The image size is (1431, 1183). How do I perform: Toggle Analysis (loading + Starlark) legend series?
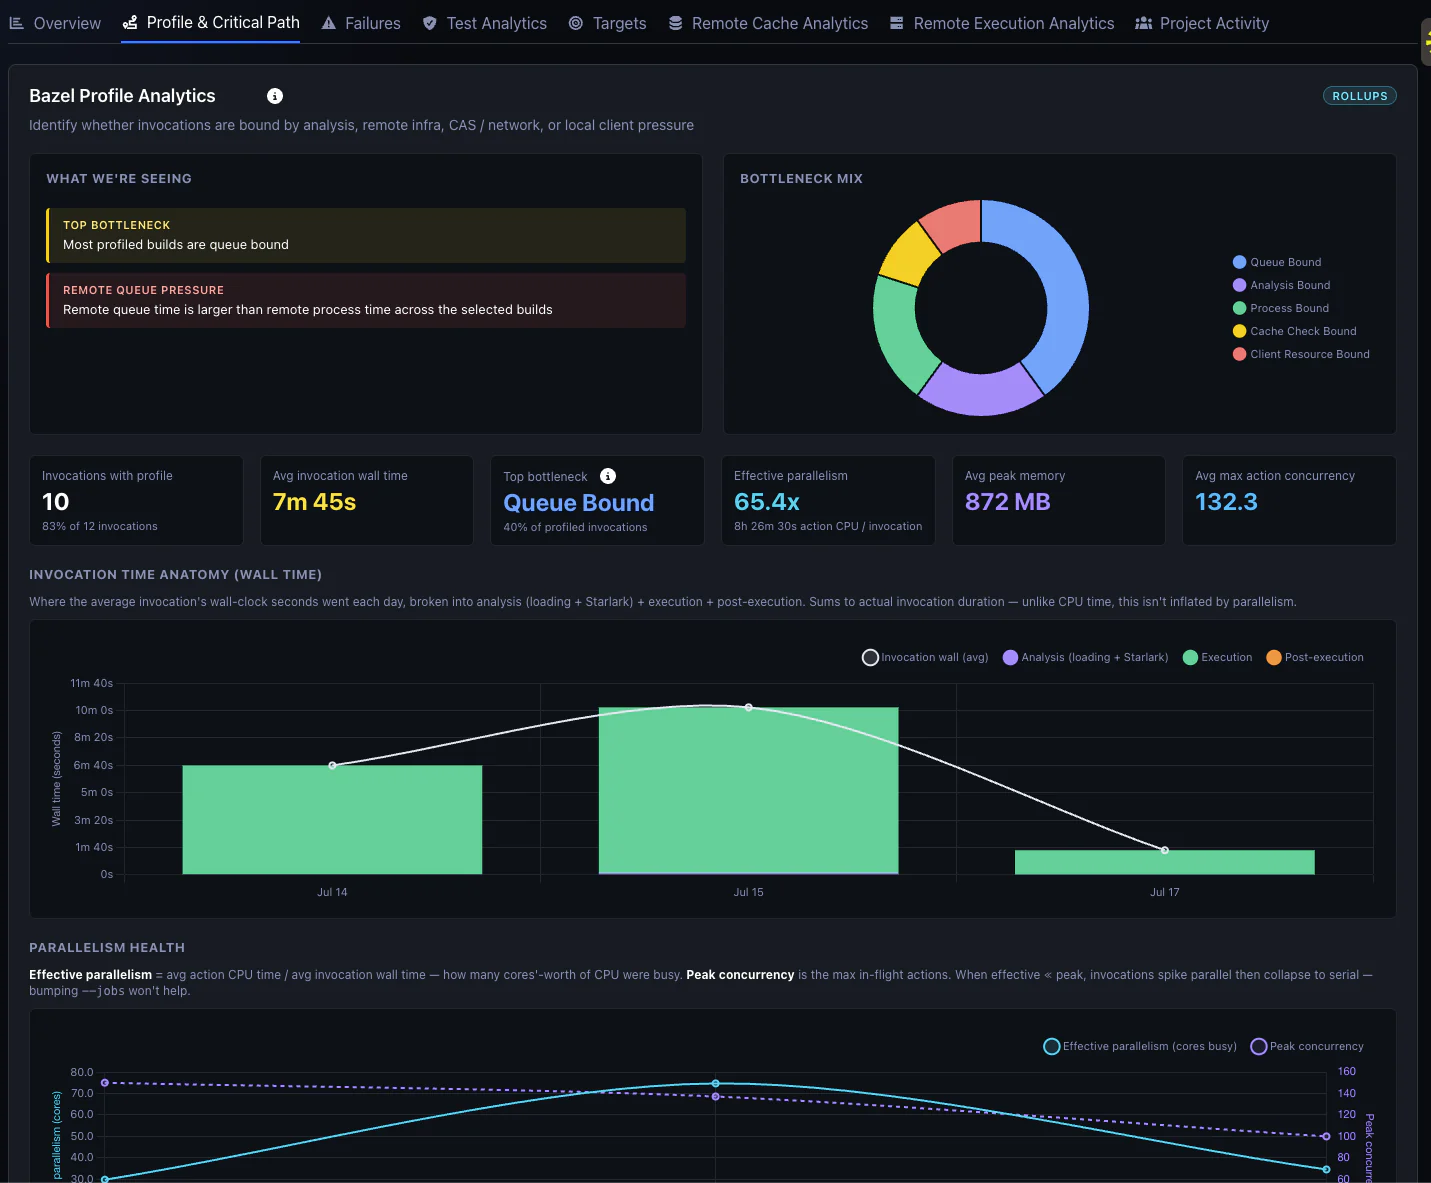pos(1085,657)
